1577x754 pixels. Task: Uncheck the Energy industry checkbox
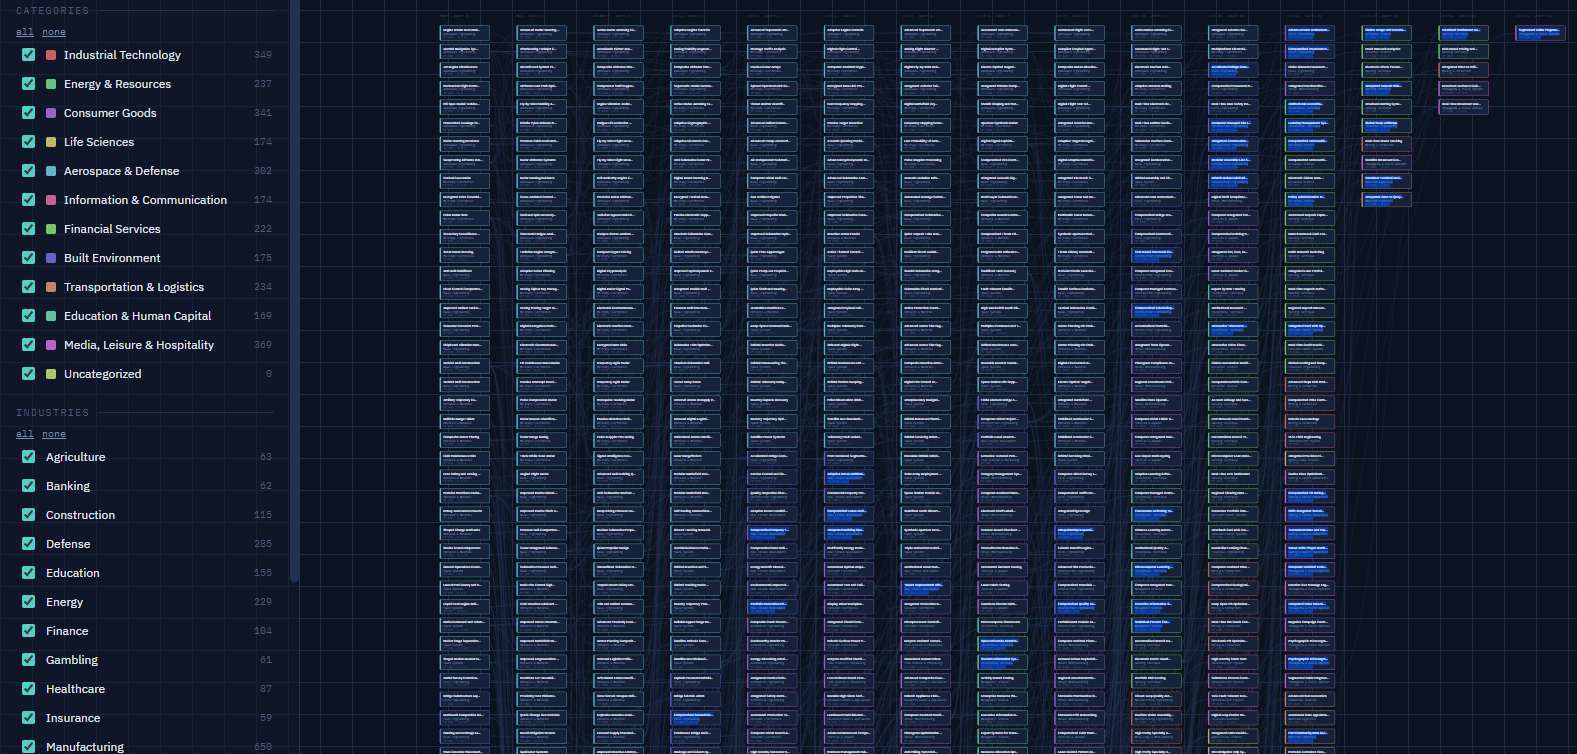(x=29, y=602)
